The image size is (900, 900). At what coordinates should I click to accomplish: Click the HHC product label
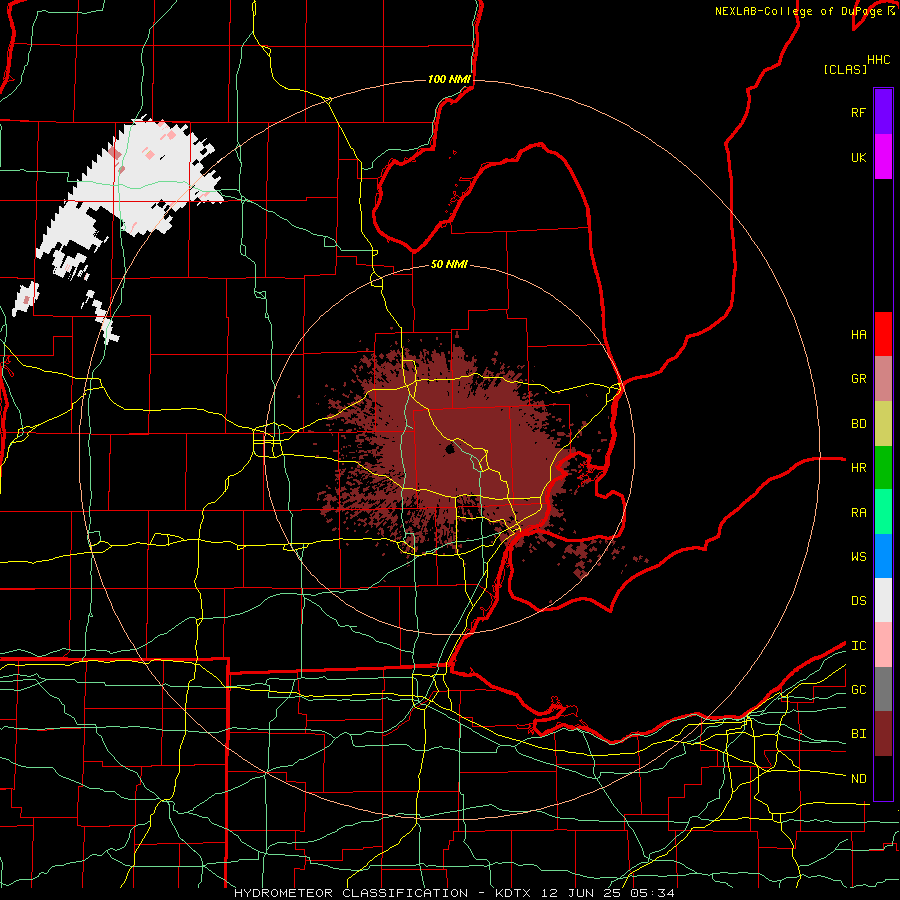click(x=879, y=59)
